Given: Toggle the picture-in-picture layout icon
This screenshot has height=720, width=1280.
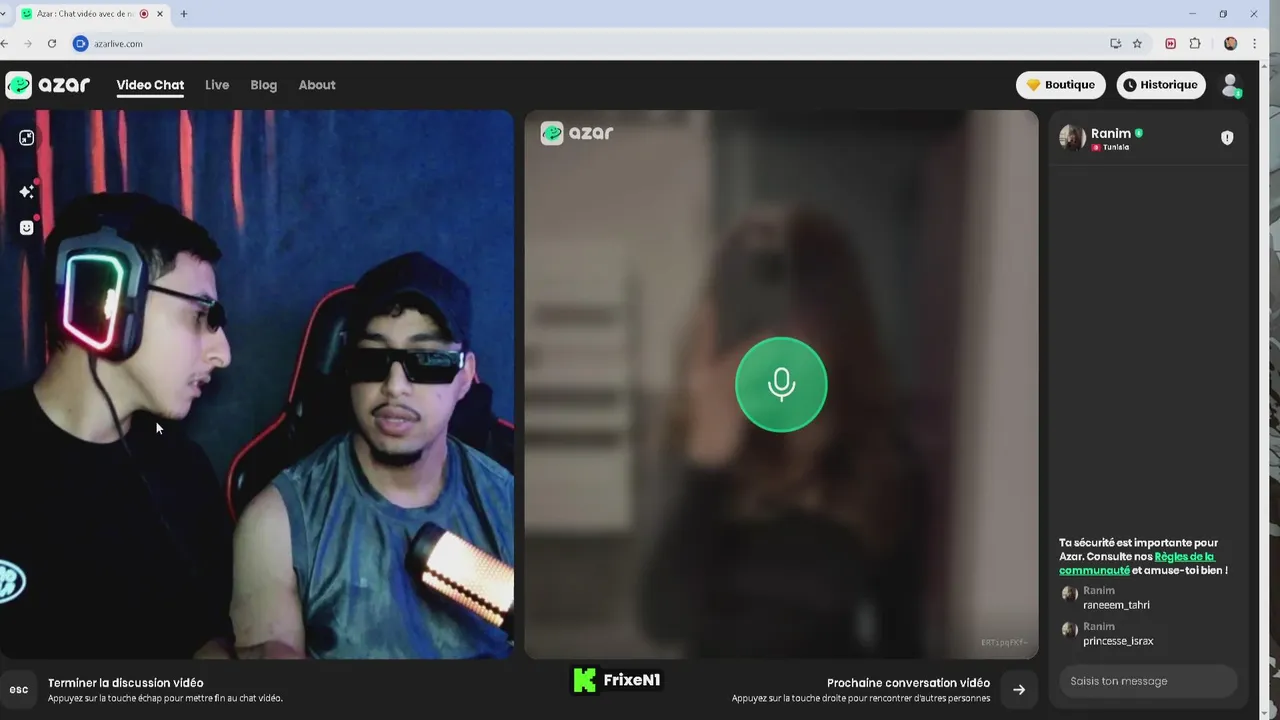Looking at the screenshot, I should point(27,138).
